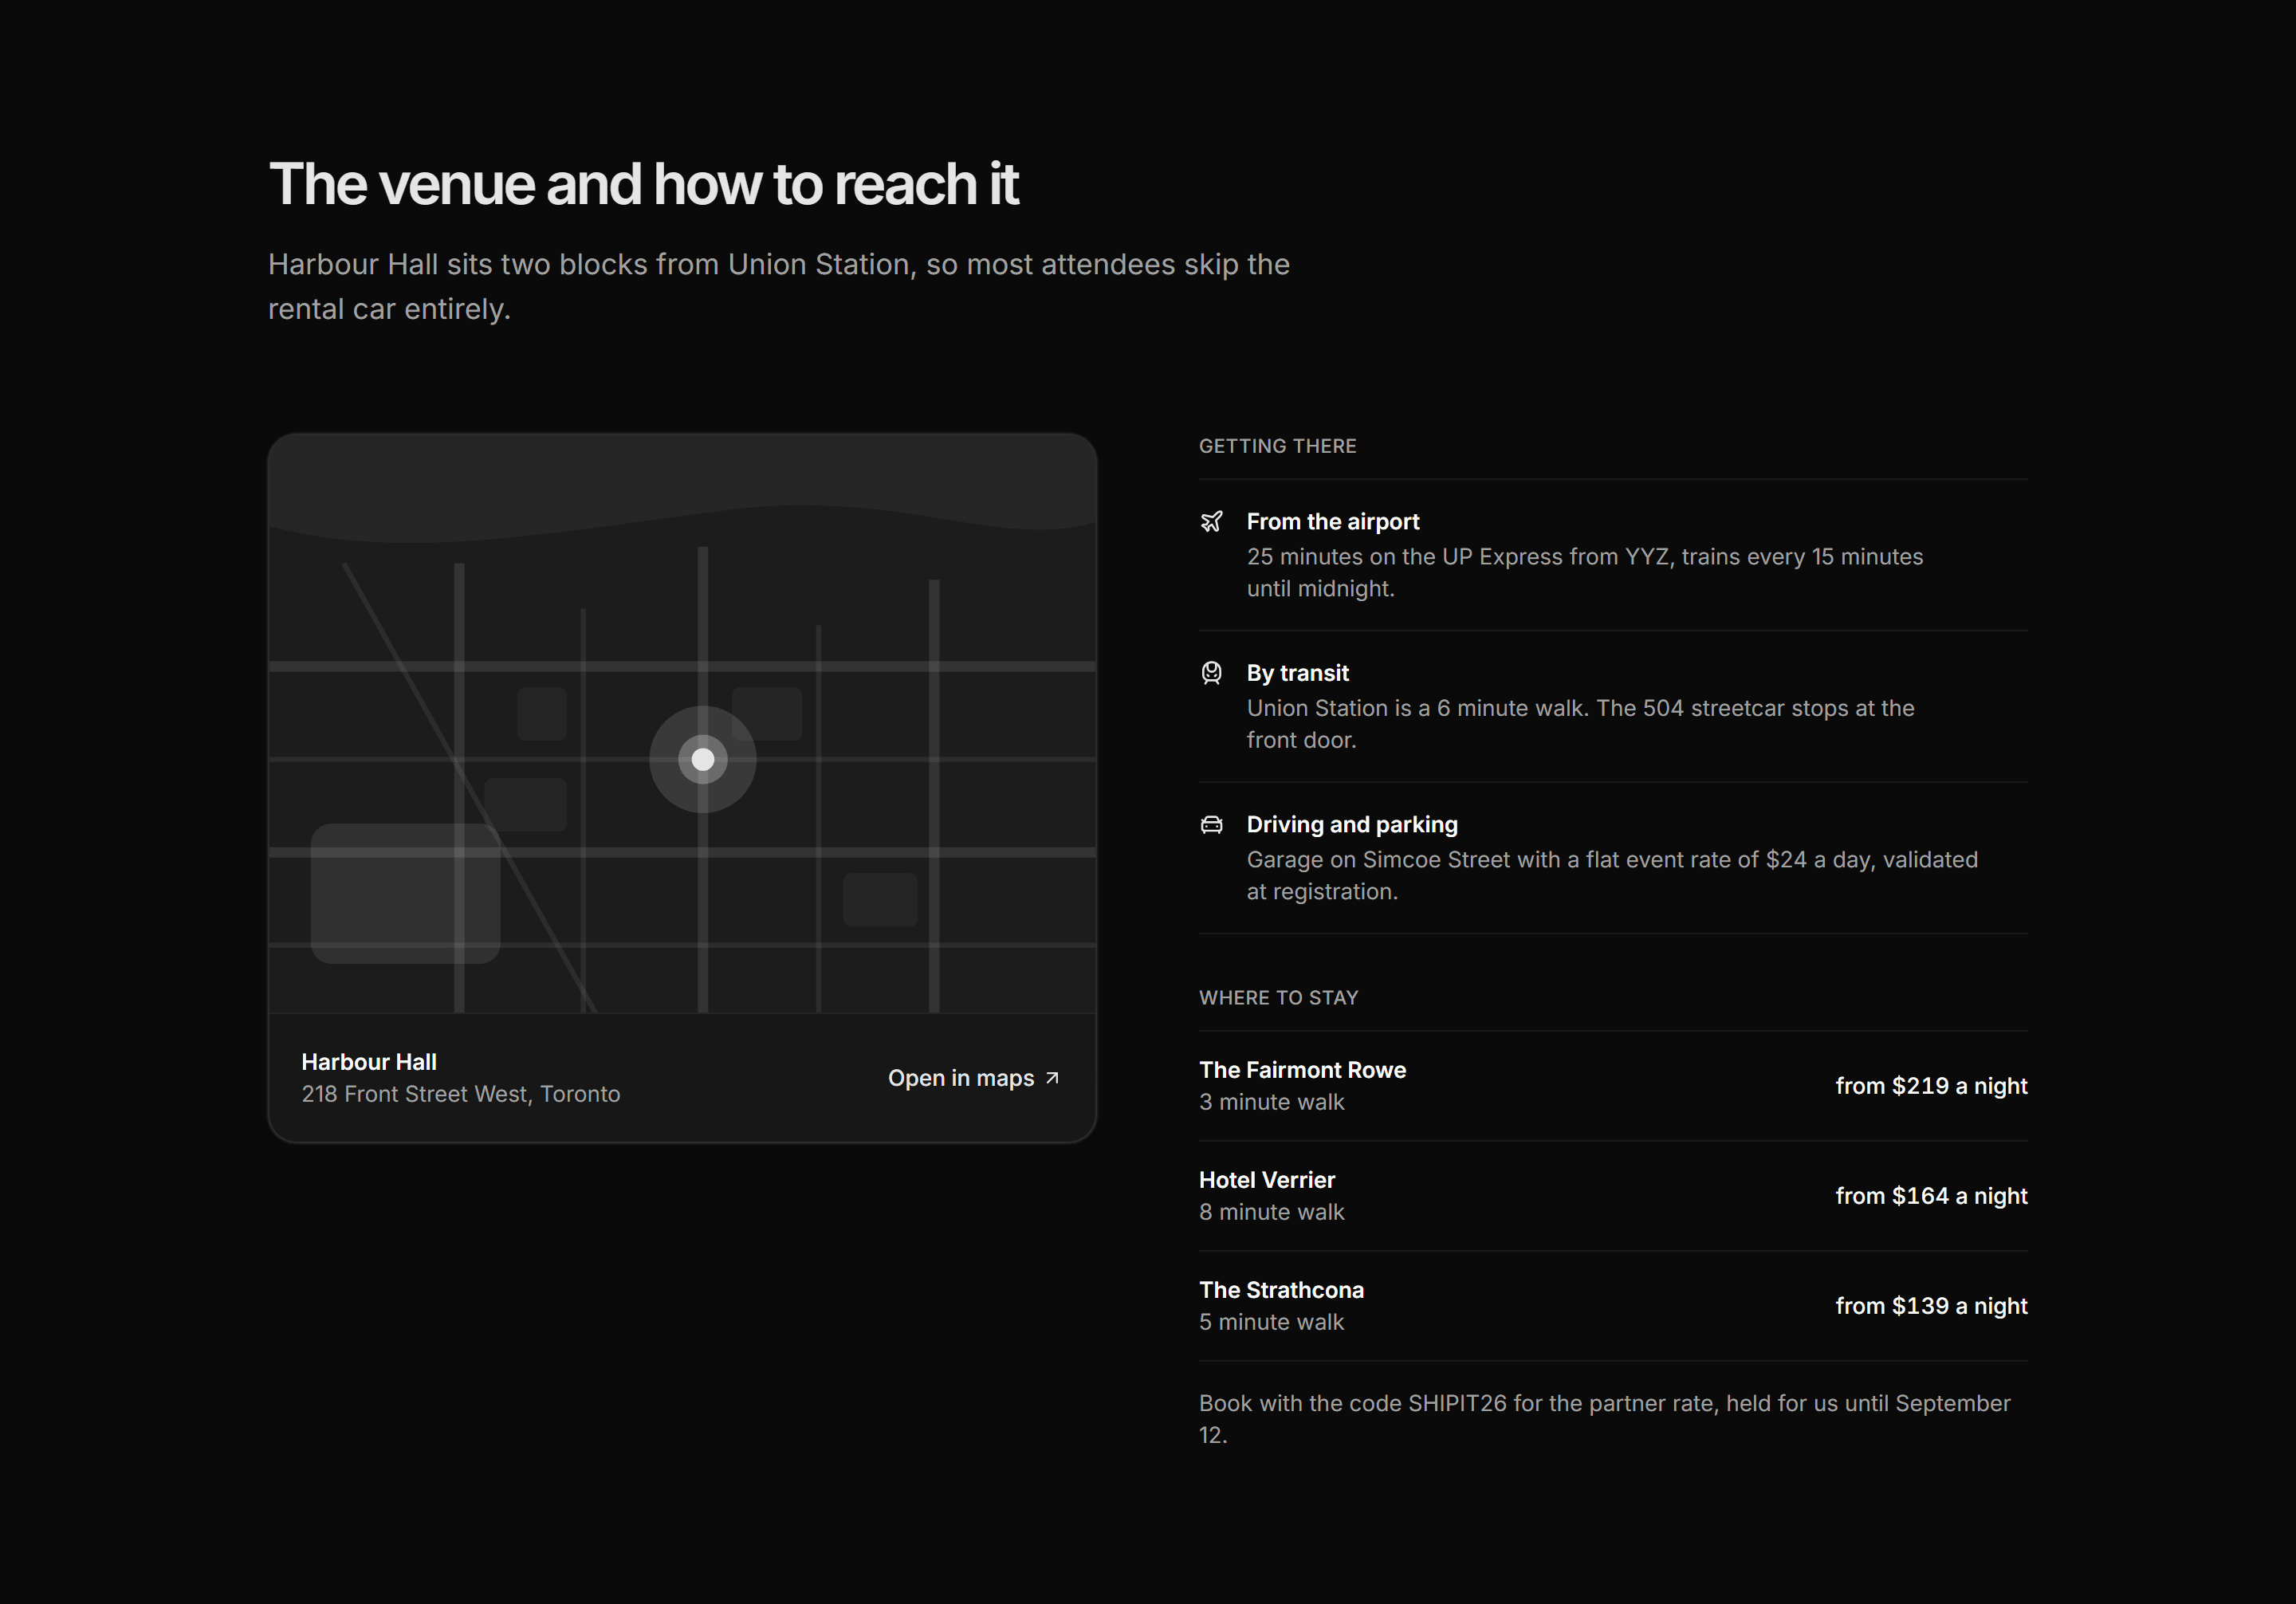Click The Fairmont Rowe hotel name
Image resolution: width=2296 pixels, height=1604 pixels.
coord(1302,1070)
